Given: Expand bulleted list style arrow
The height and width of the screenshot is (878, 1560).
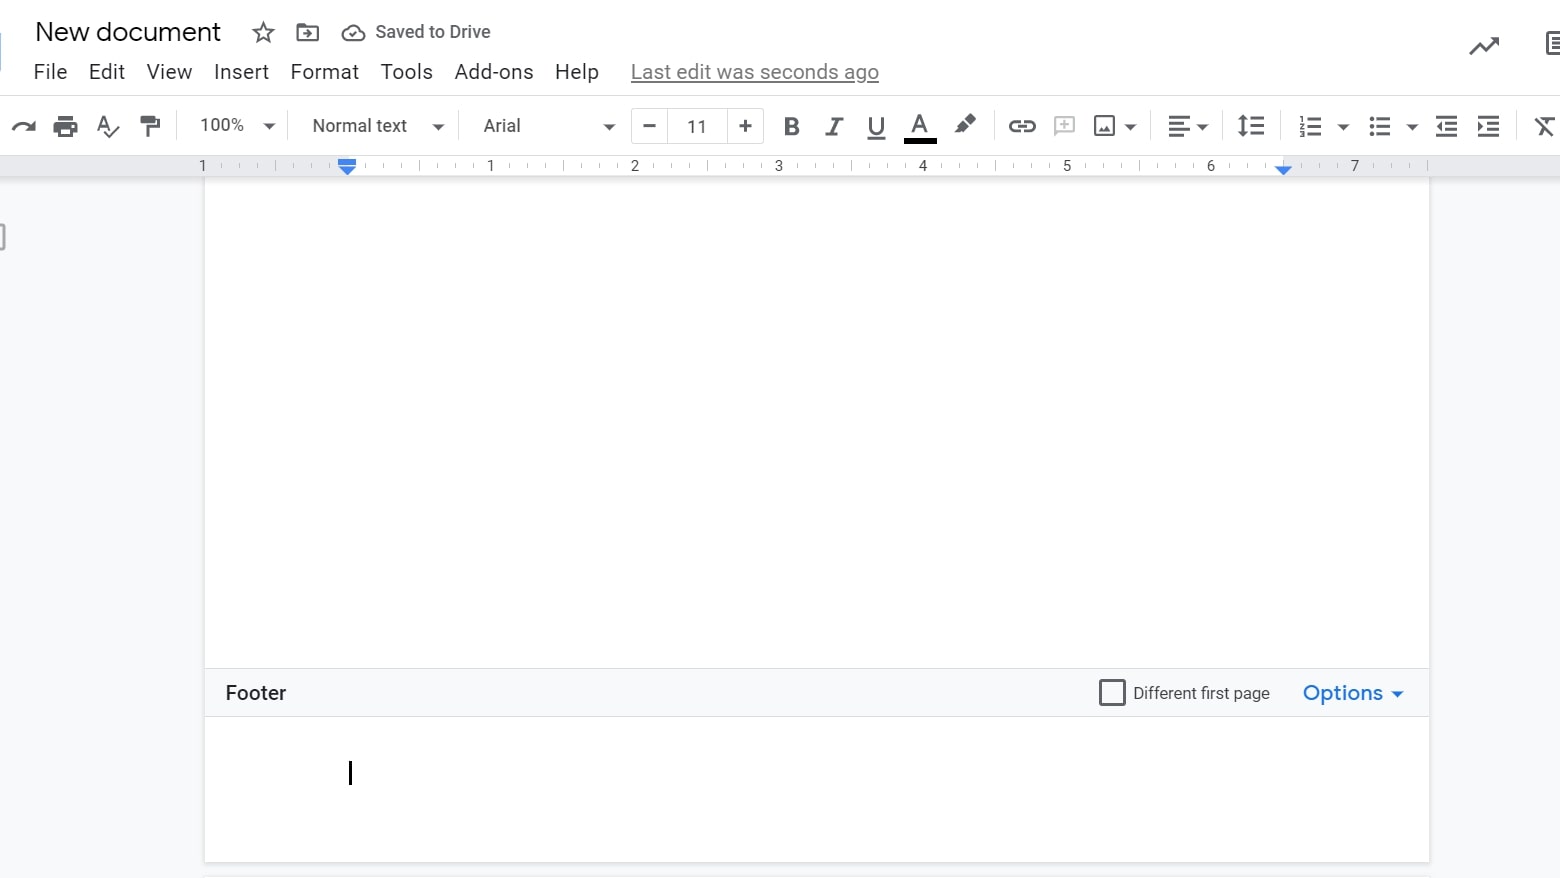Looking at the screenshot, I should 1412,127.
